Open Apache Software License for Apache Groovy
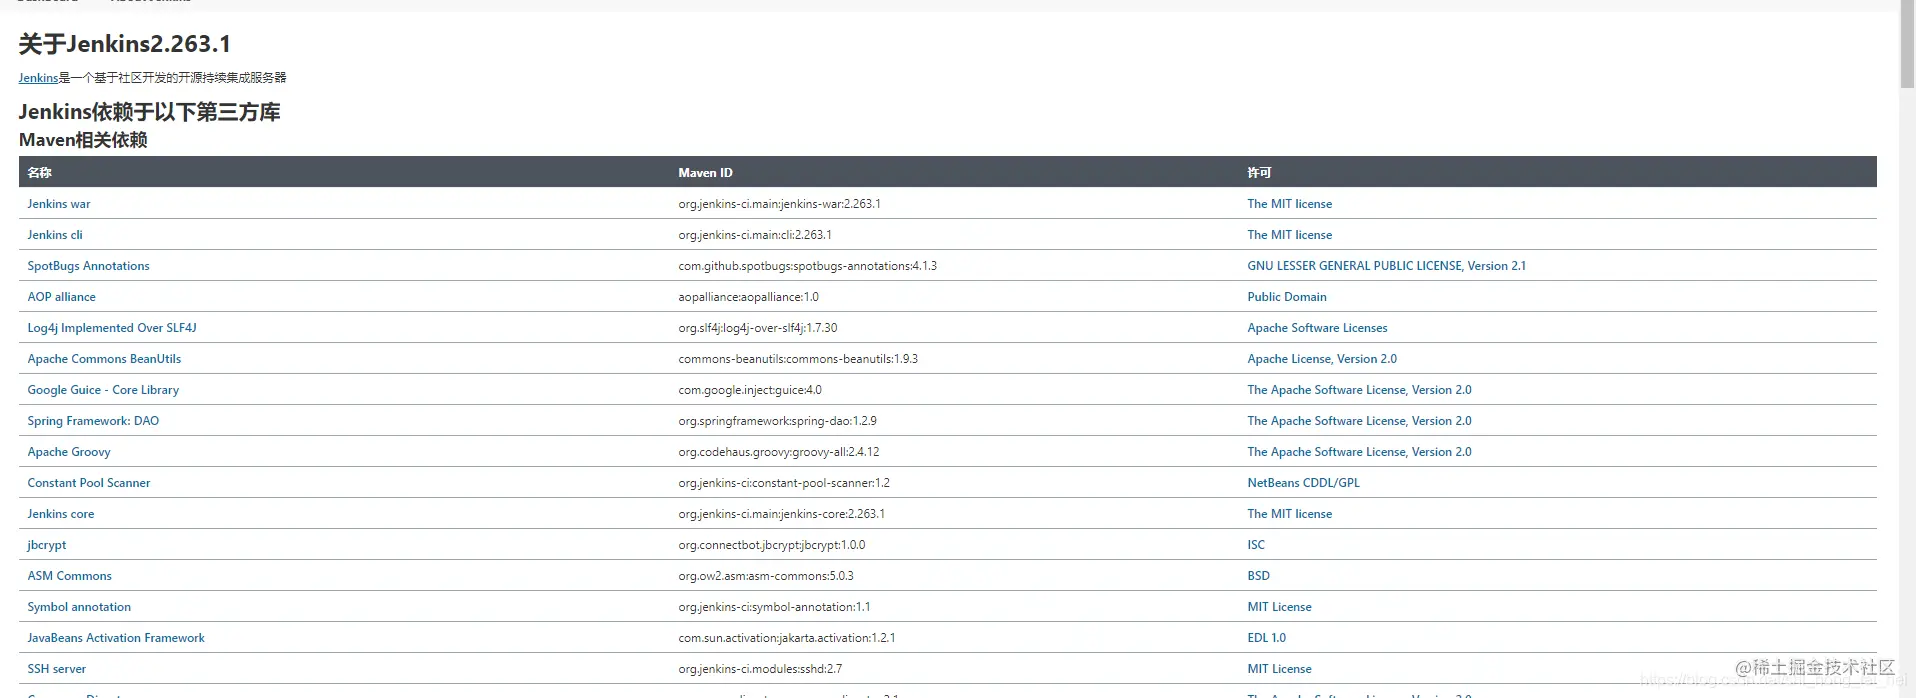The height and width of the screenshot is (698, 1916). (x=1359, y=452)
